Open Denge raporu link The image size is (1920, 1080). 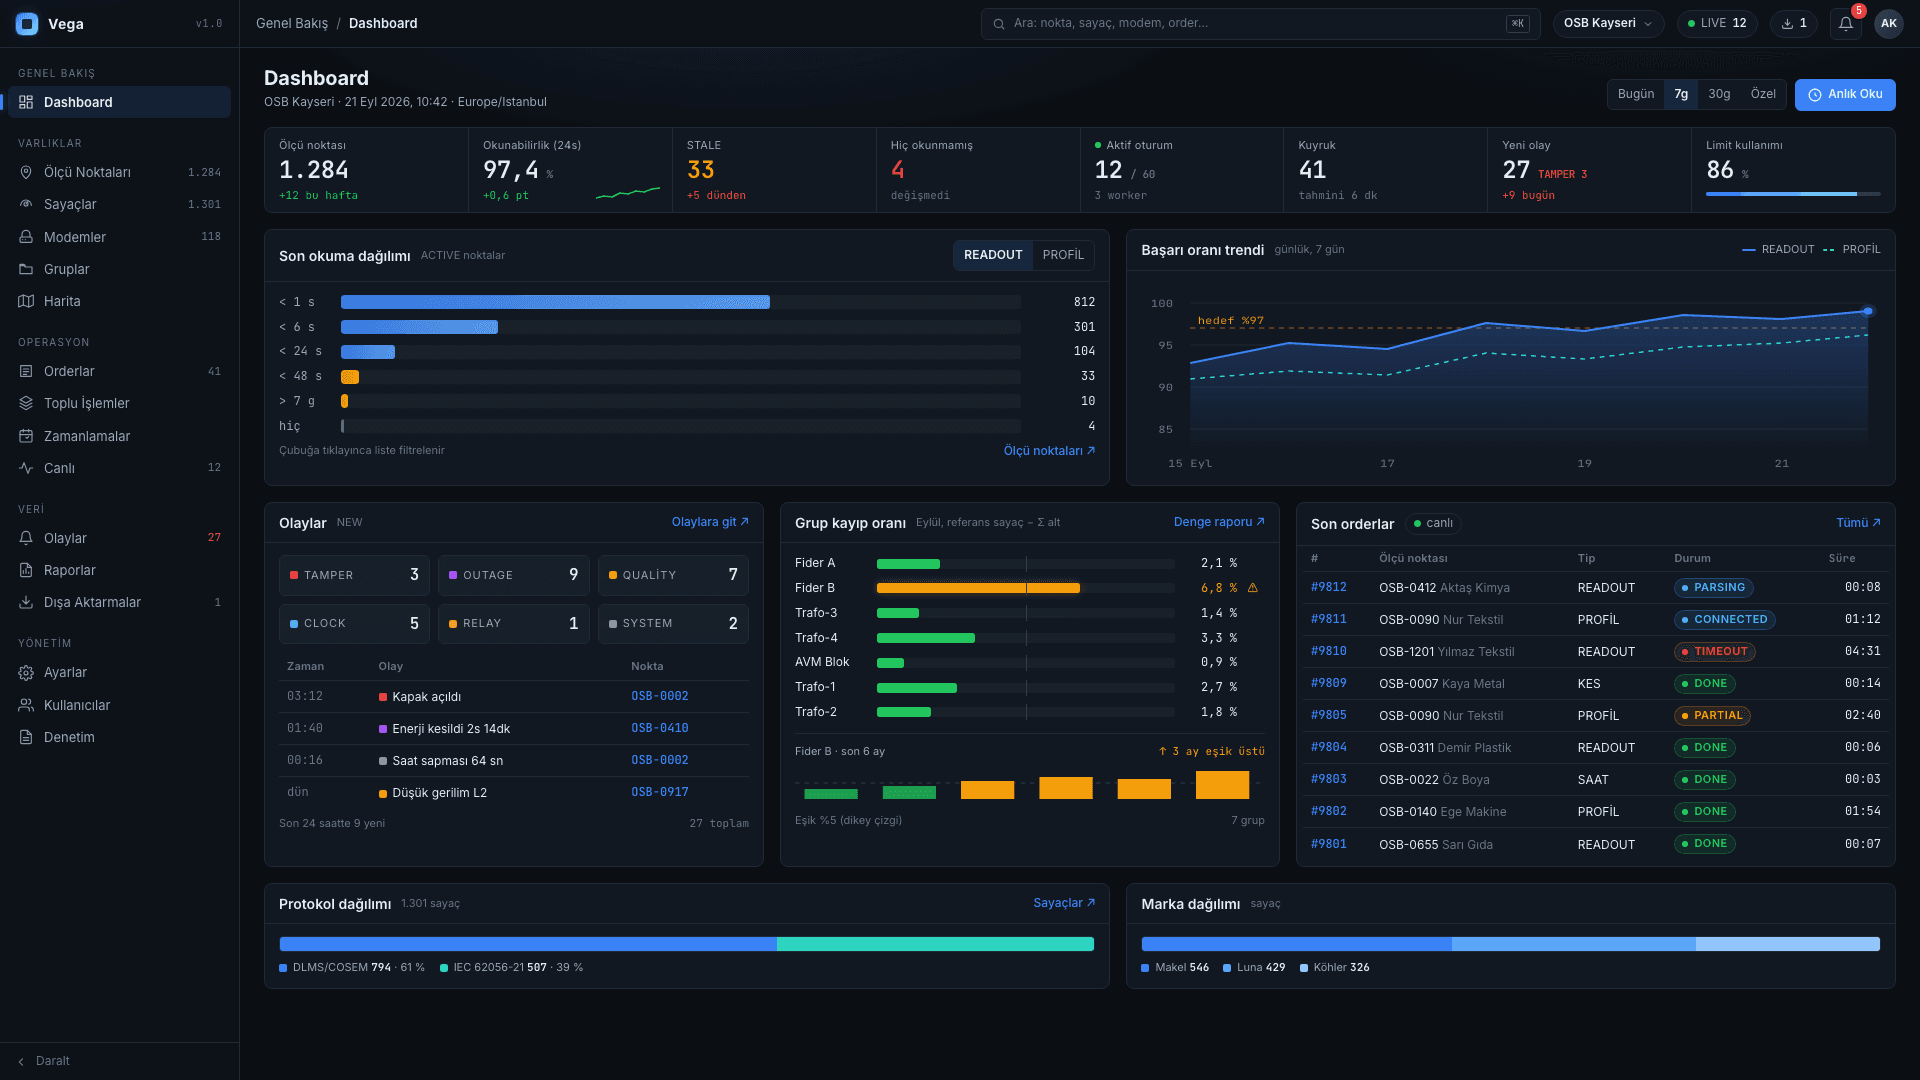tap(1219, 522)
